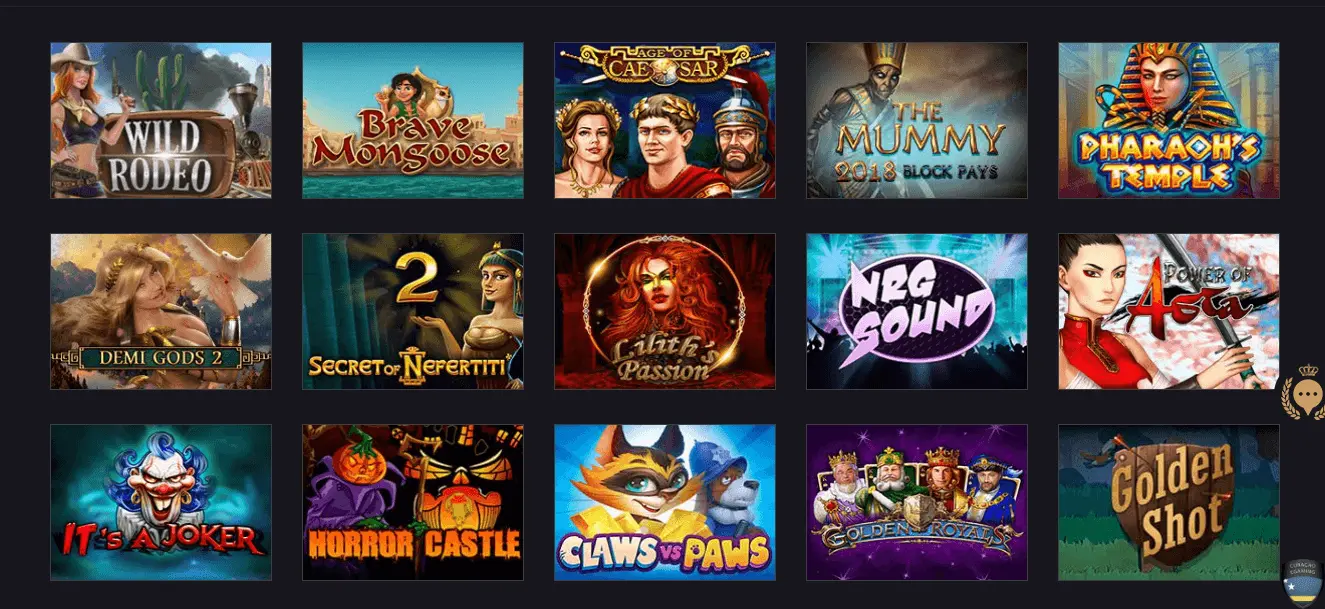Open the live chat bubble icon

click(x=1305, y=393)
